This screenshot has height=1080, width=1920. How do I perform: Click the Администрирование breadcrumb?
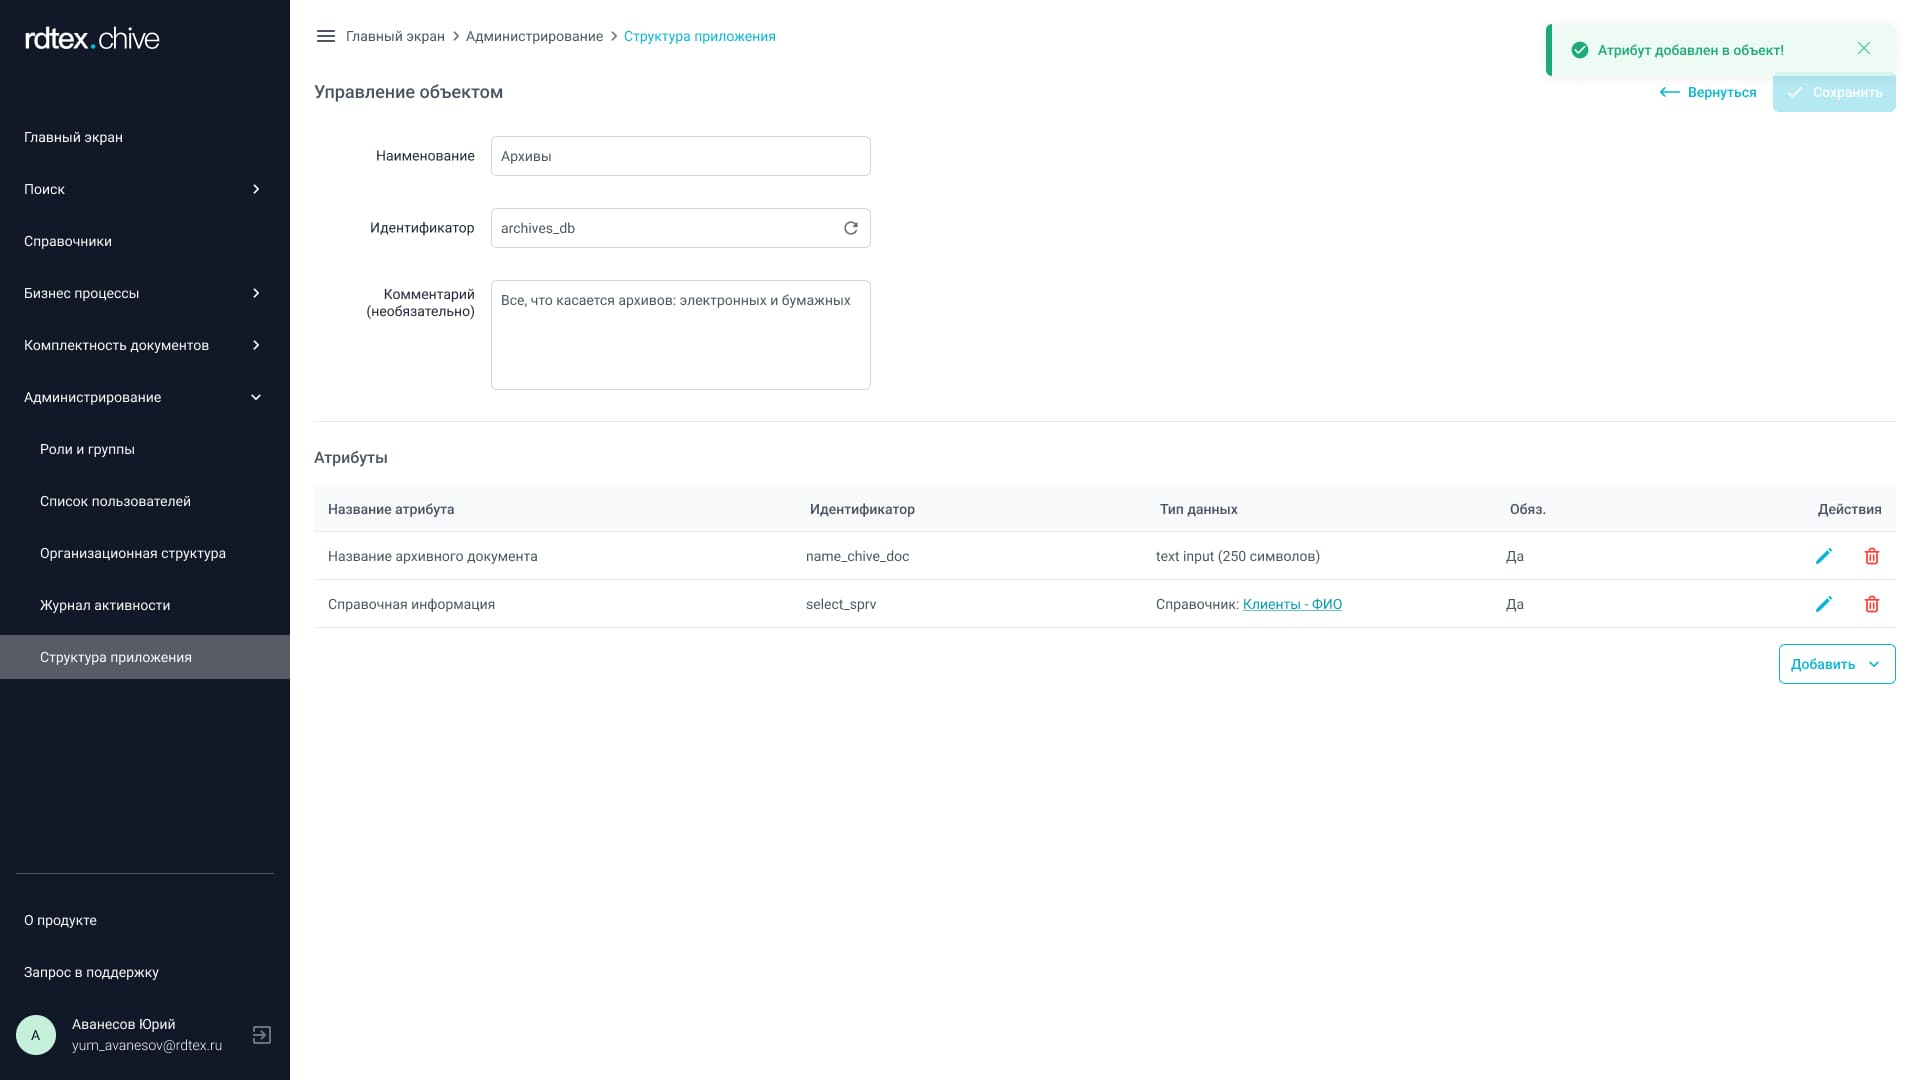[534, 36]
